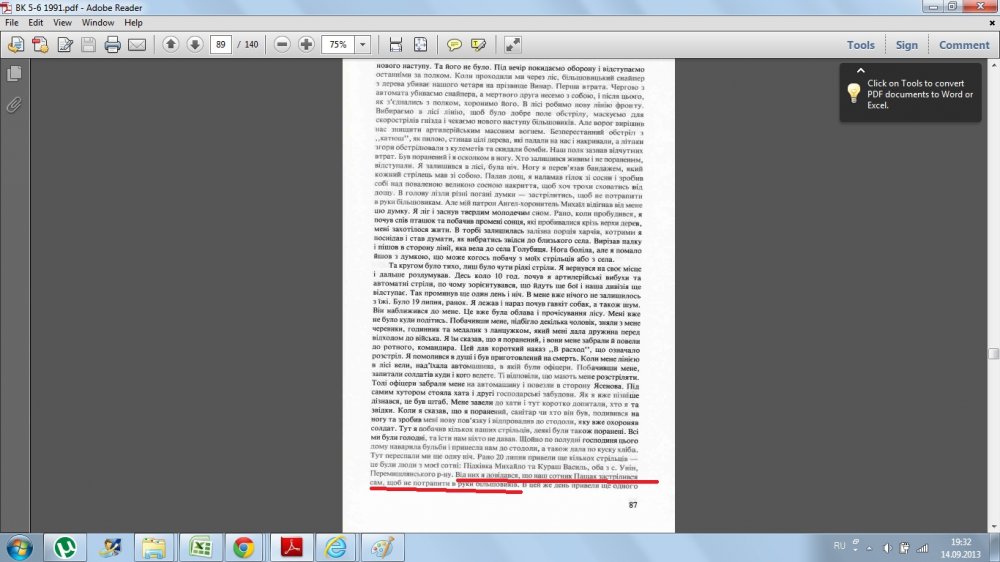Open the zoom level dropdown arrow
Image resolution: width=1000 pixels, height=562 pixels.
(362, 45)
